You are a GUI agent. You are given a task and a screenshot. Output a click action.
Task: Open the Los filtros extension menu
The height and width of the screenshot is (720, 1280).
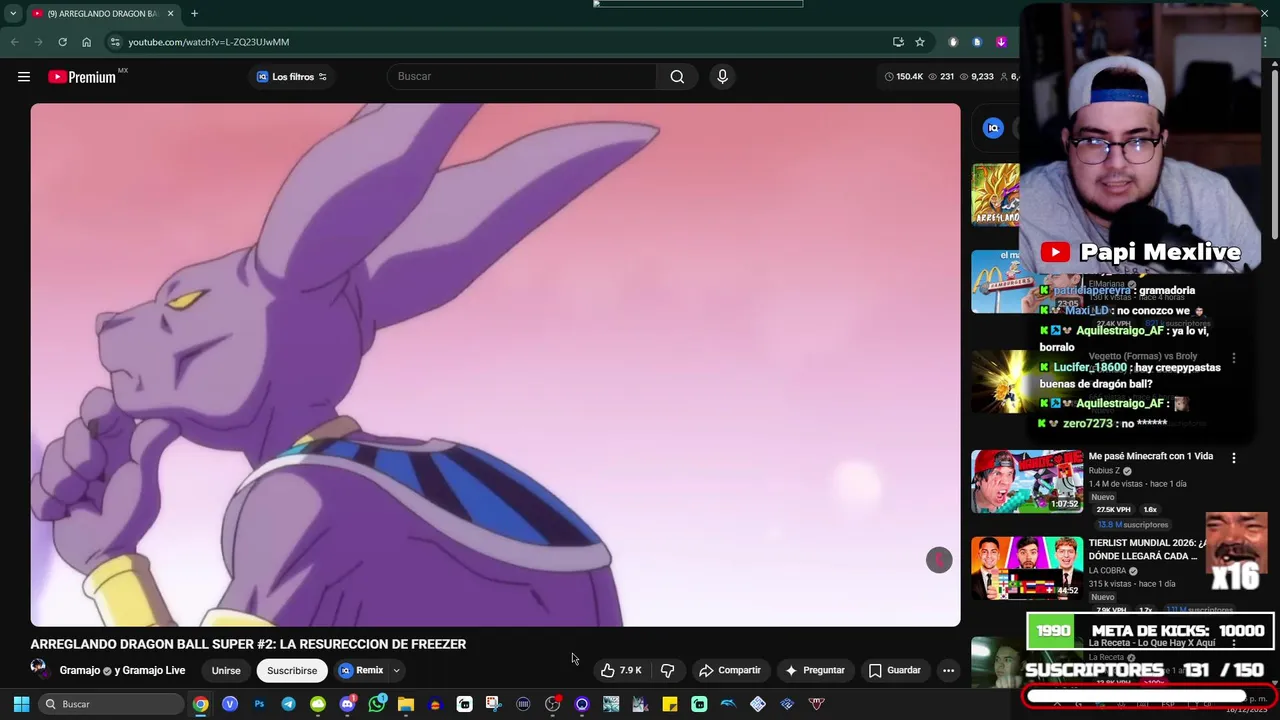click(x=292, y=77)
